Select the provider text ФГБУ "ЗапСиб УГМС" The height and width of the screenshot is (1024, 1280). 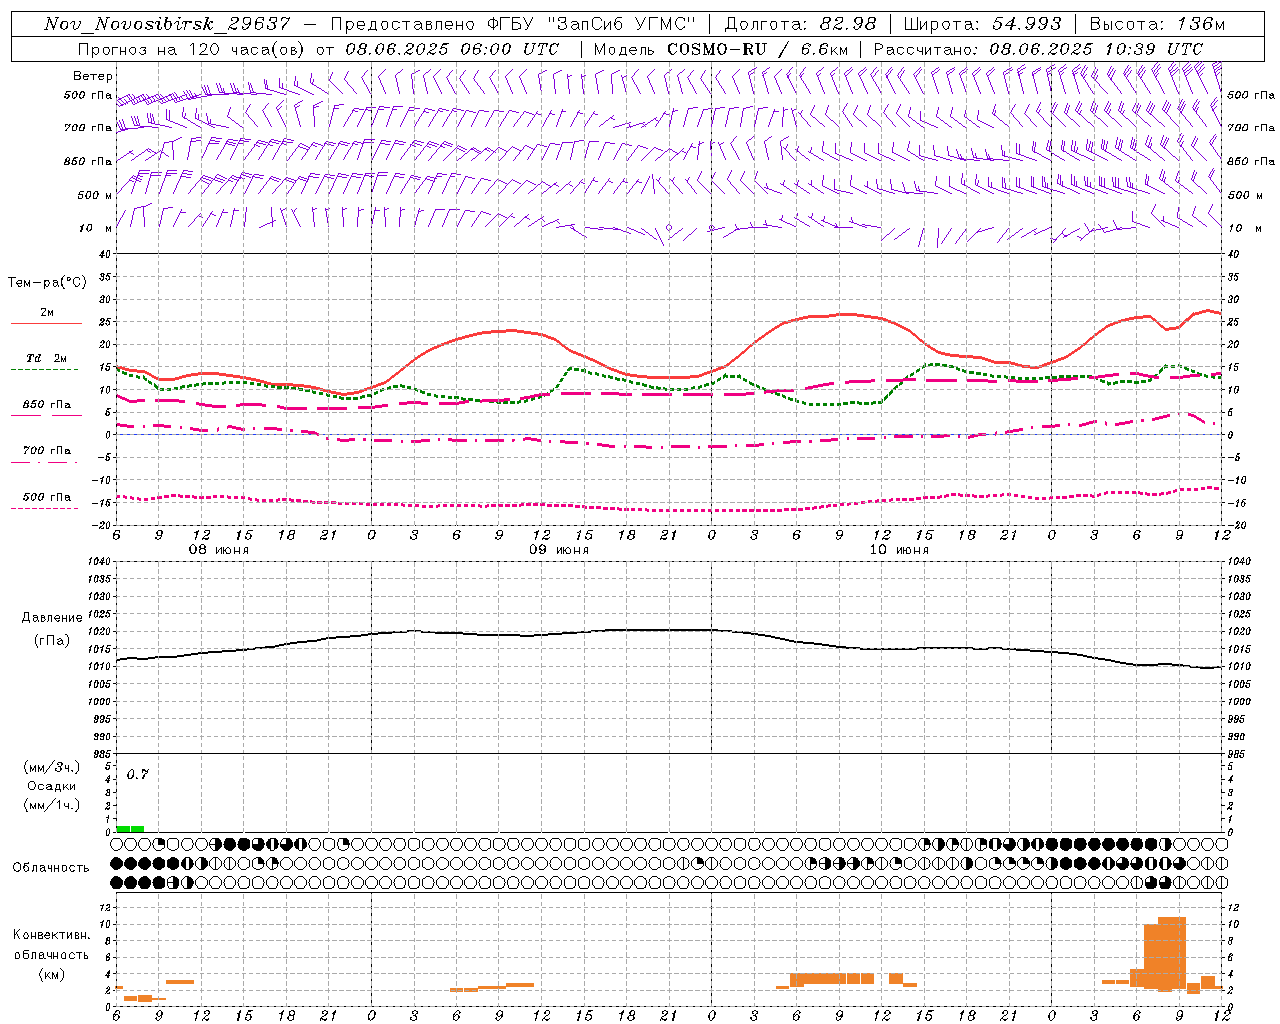(591, 24)
